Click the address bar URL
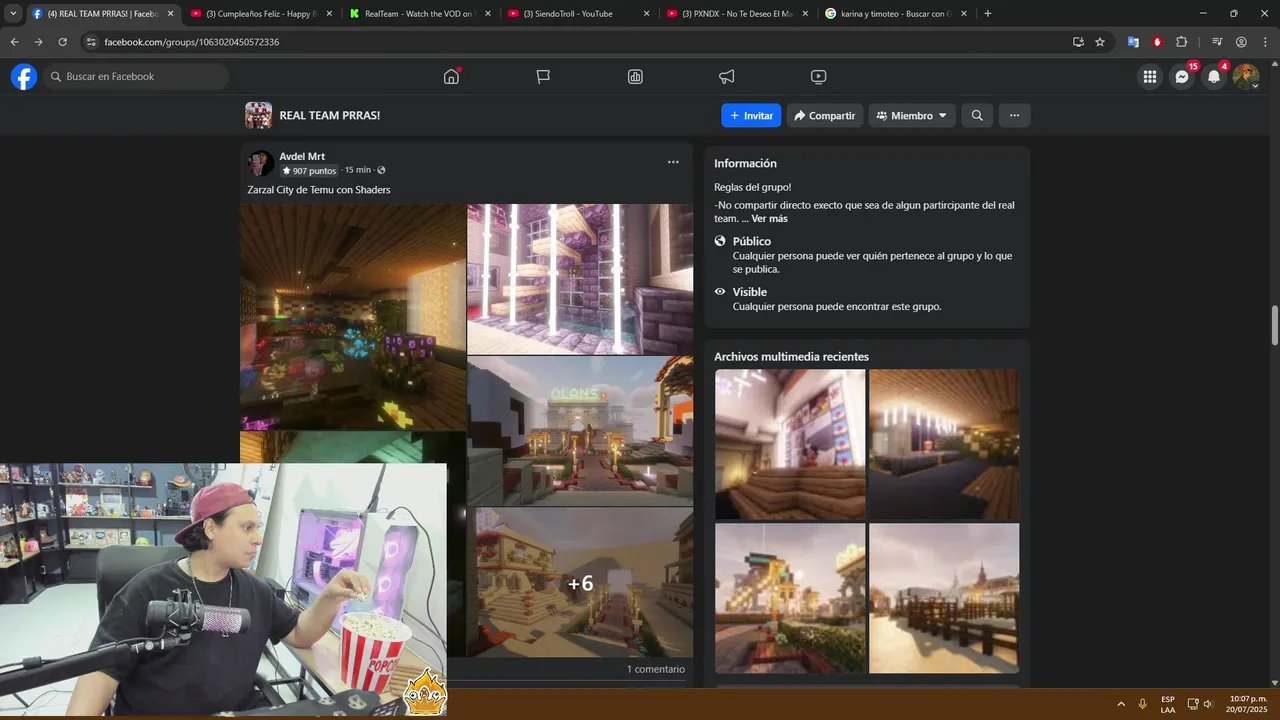The width and height of the screenshot is (1280, 720). [x=192, y=42]
